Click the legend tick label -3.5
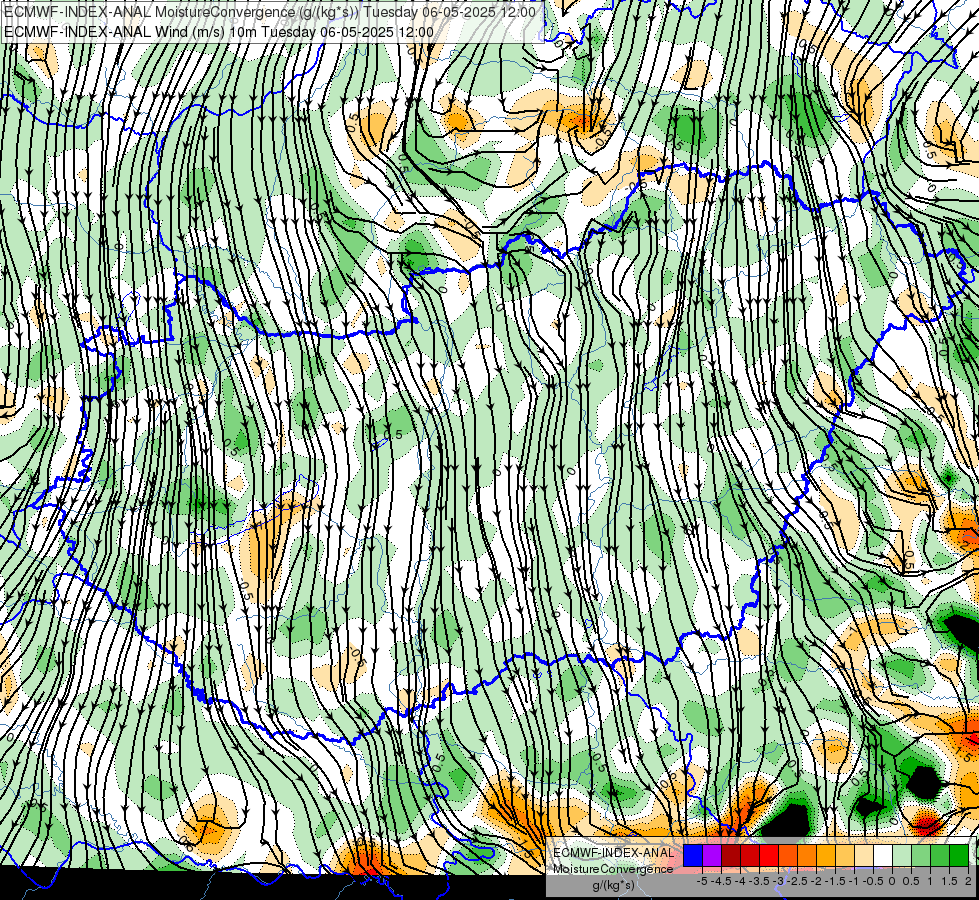Viewport: 979px width, 900px height. [x=759, y=881]
